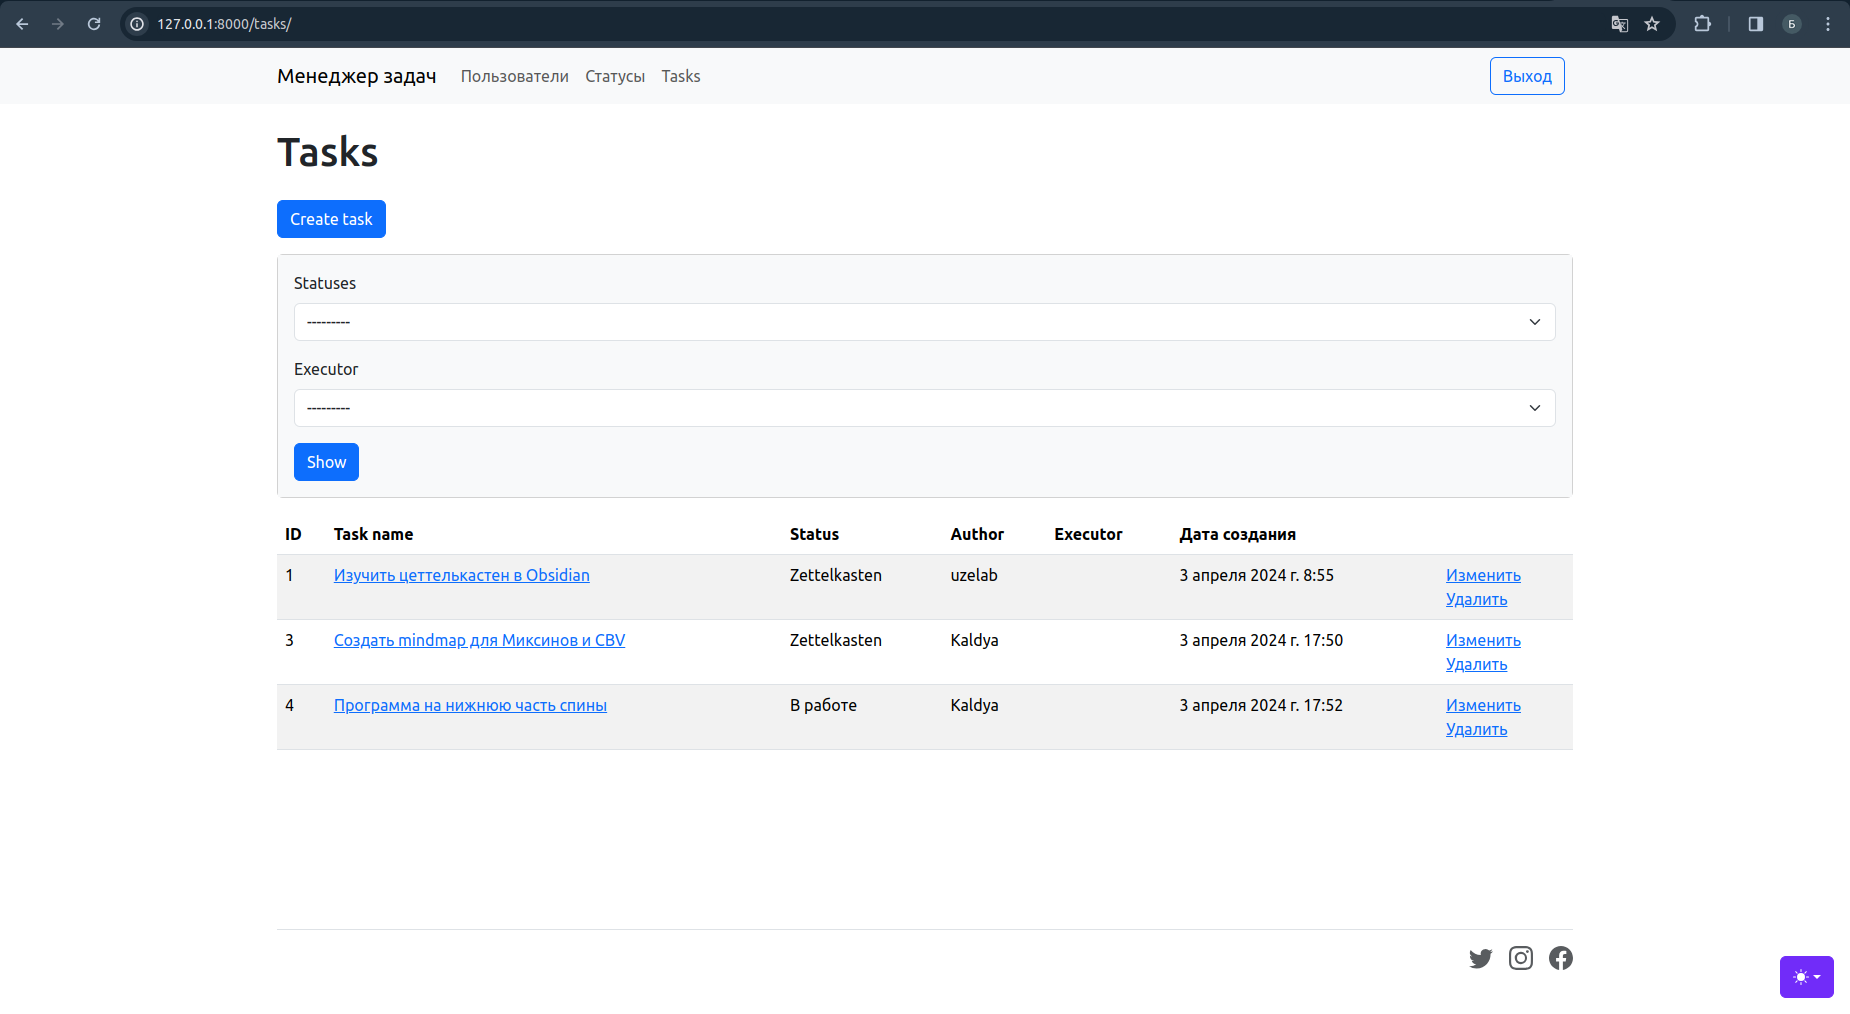This screenshot has width=1850, height=1014.
Task: Expand the Executor dropdown
Action: [924, 408]
